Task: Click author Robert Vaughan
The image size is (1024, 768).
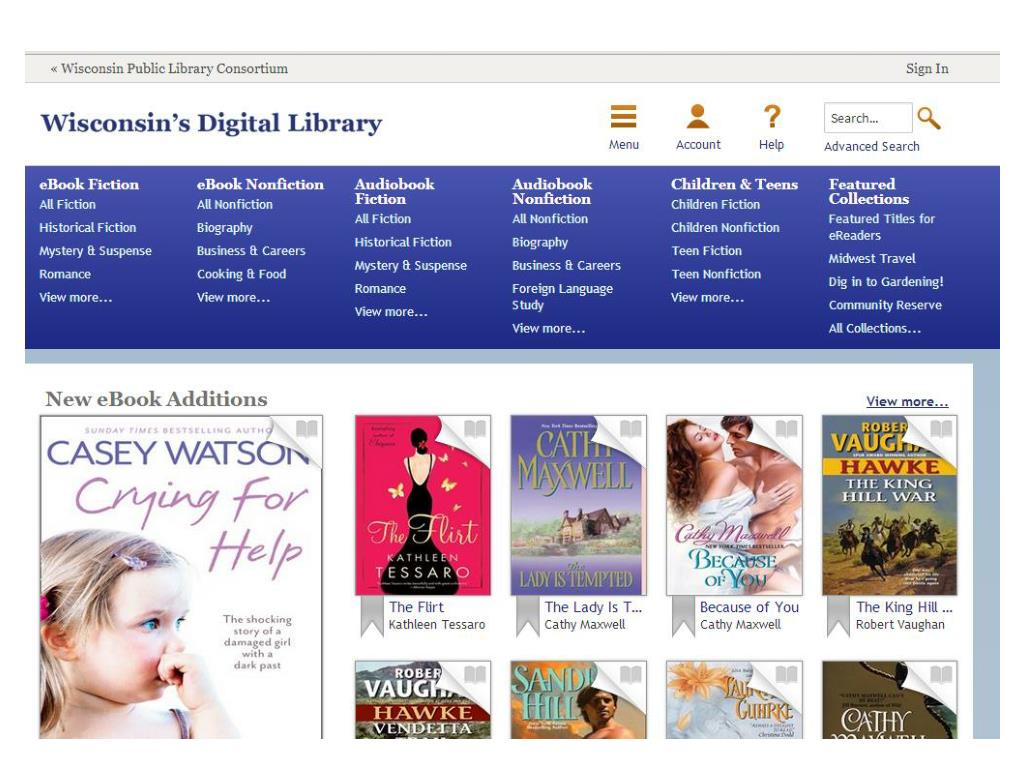Action: point(900,625)
